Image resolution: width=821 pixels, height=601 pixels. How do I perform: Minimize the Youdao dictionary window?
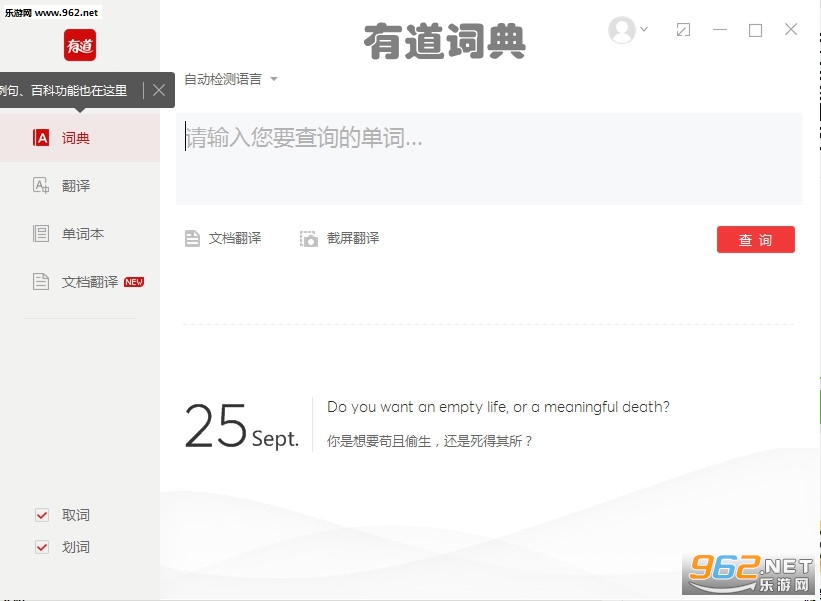720,30
